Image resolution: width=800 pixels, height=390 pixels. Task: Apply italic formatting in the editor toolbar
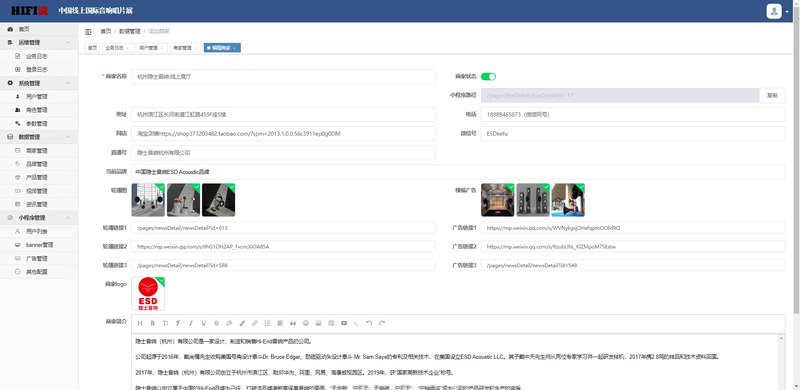(x=191, y=323)
